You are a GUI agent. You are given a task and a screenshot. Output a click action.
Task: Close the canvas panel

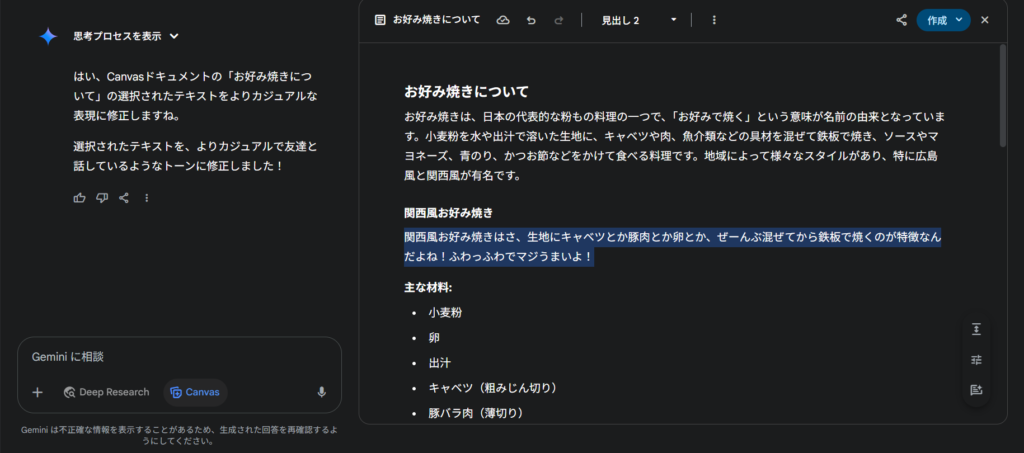[985, 20]
